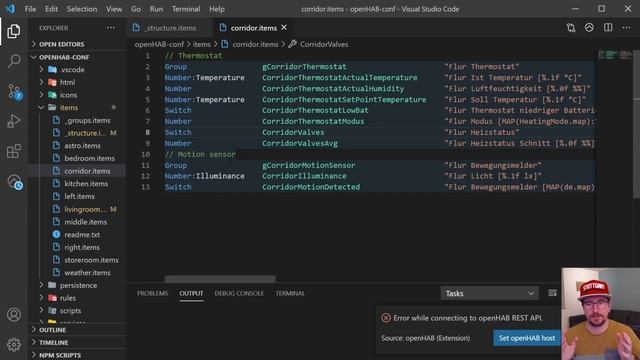Switch to the Problems panel tab

152,293
